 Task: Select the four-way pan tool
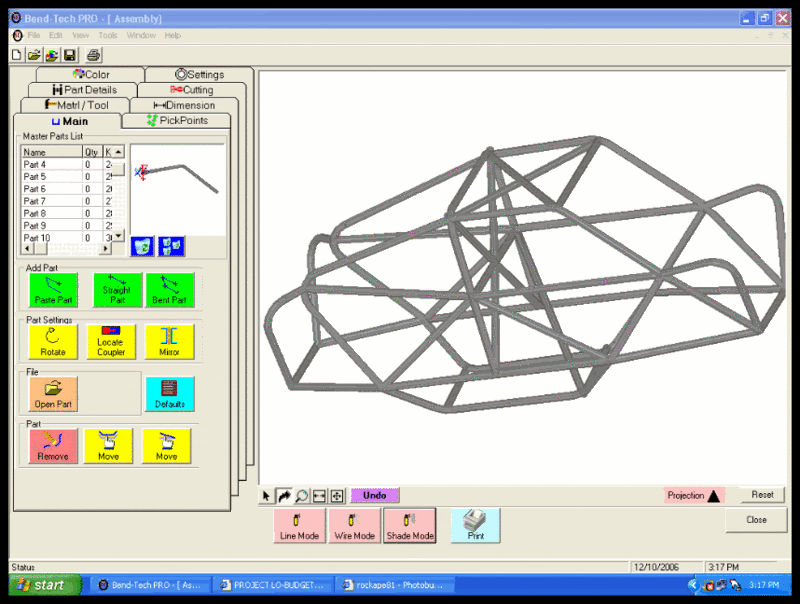[x=337, y=495]
